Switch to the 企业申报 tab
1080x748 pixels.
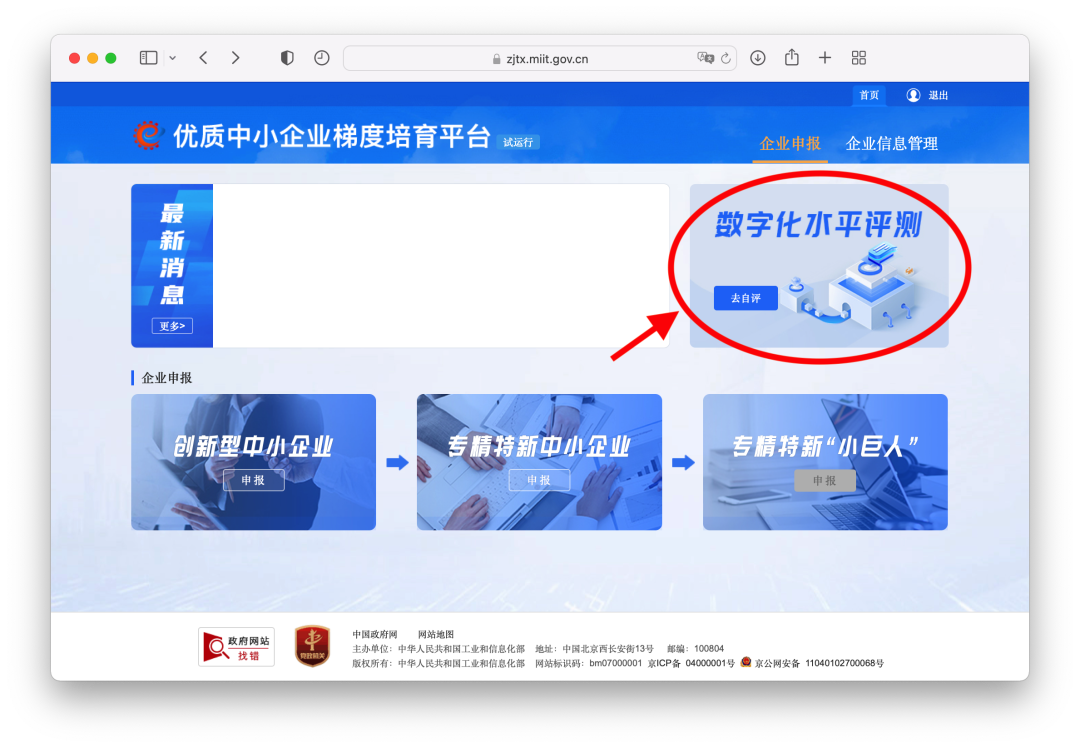[790, 143]
